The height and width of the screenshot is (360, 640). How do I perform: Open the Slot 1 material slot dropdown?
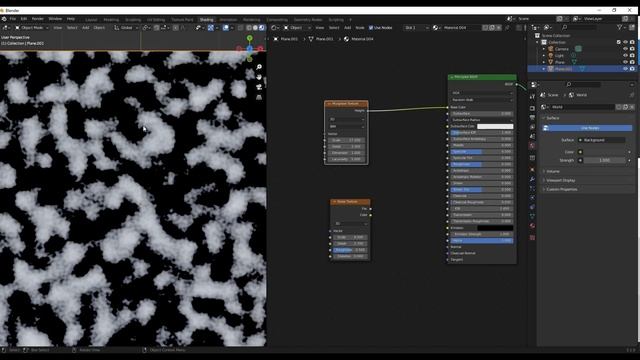pyautogui.click(x=416, y=28)
